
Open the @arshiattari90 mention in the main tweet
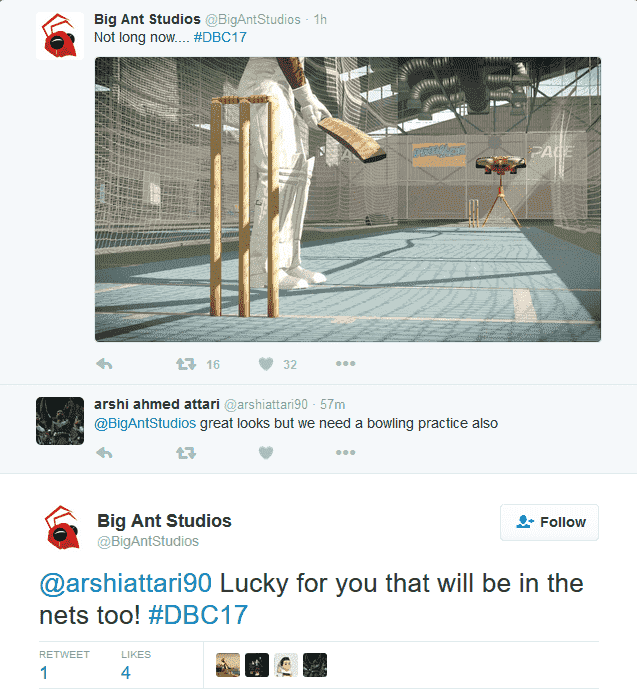tap(126, 583)
